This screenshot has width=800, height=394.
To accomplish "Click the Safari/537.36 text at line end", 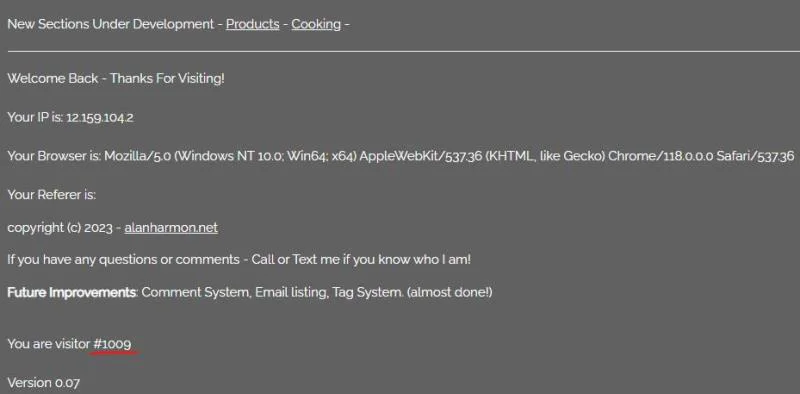I will tap(755, 156).
